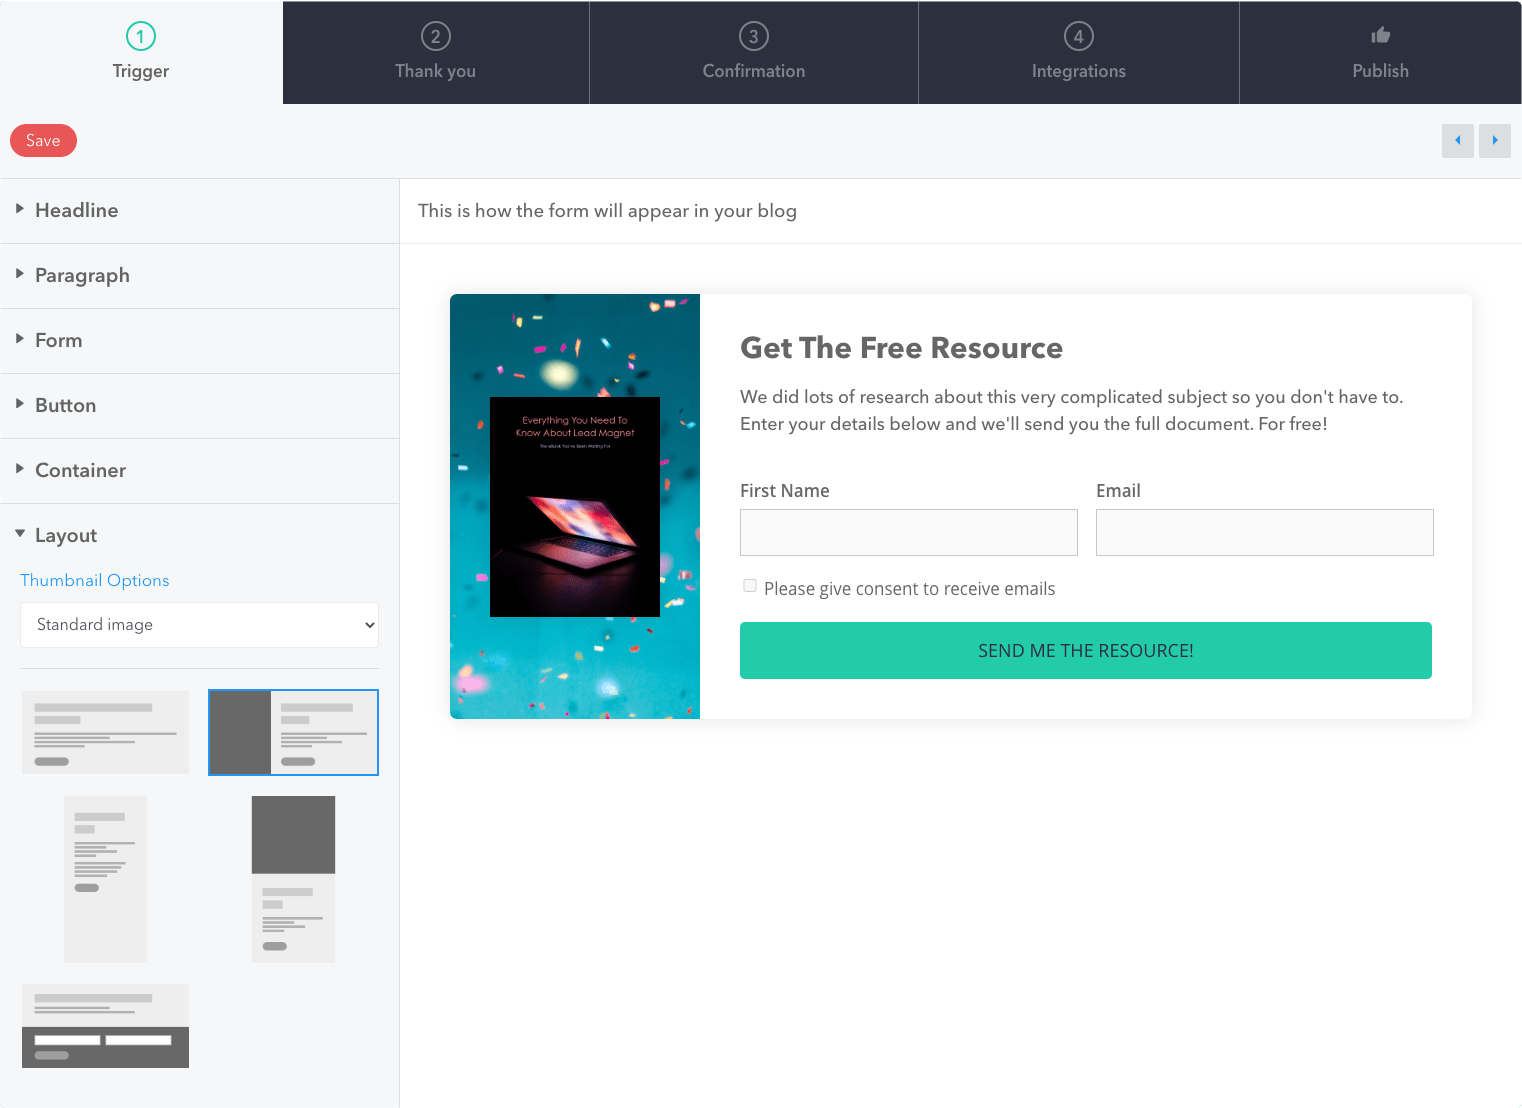Choose the image-on-top layout thumbnail
The image size is (1522, 1108).
[293, 879]
